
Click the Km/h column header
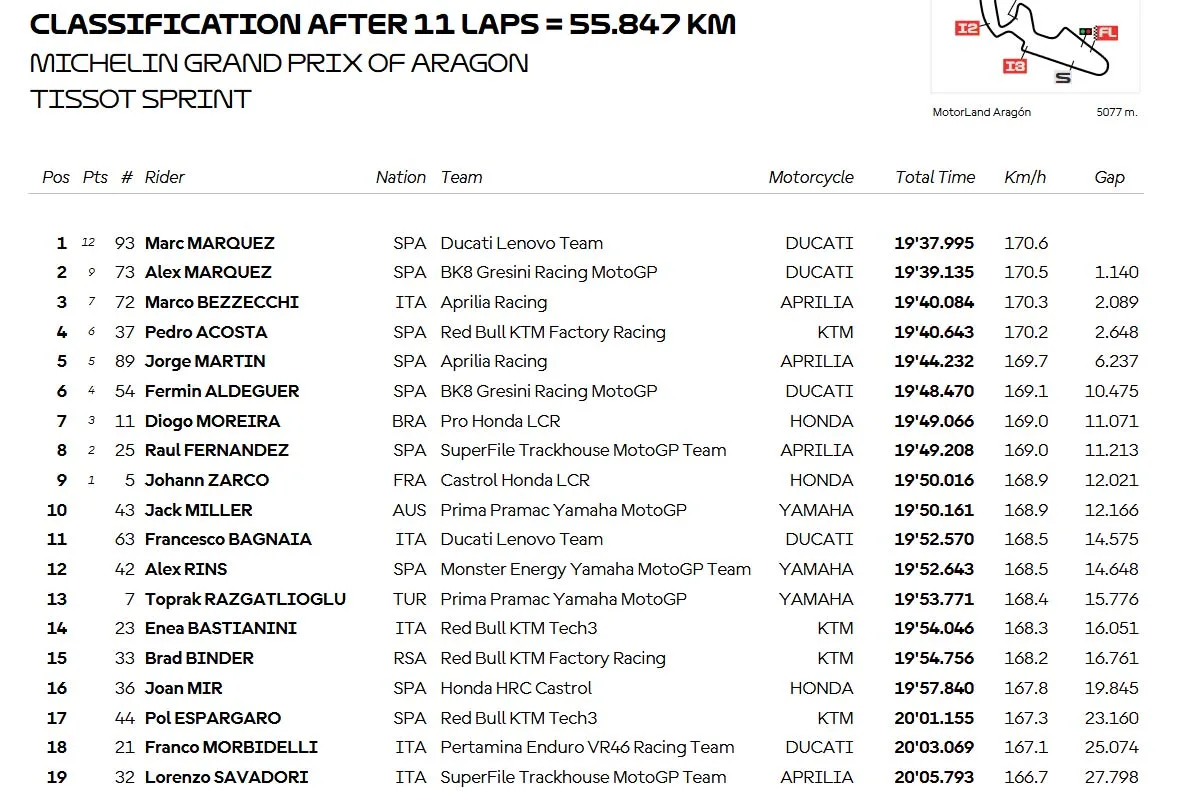[x=1025, y=177]
